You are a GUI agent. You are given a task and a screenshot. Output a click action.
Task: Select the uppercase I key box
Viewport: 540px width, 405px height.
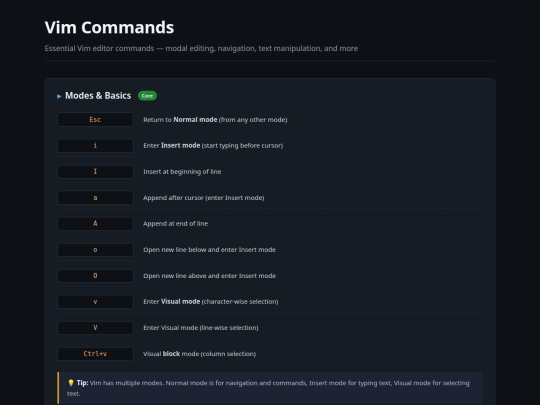point(95,172)
